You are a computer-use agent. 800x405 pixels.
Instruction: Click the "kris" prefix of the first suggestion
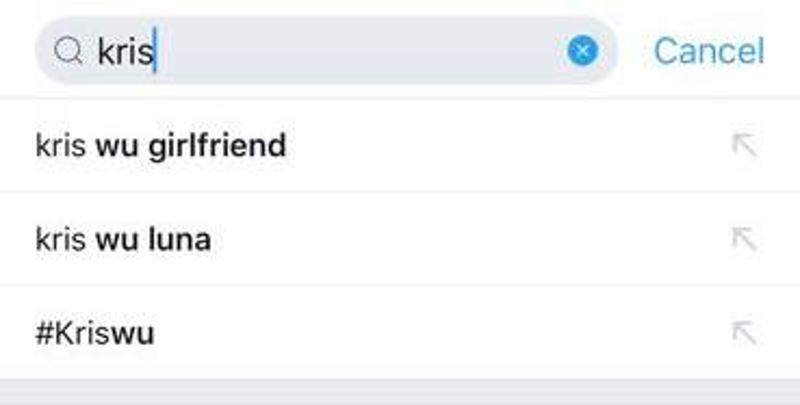coord(60,146)
